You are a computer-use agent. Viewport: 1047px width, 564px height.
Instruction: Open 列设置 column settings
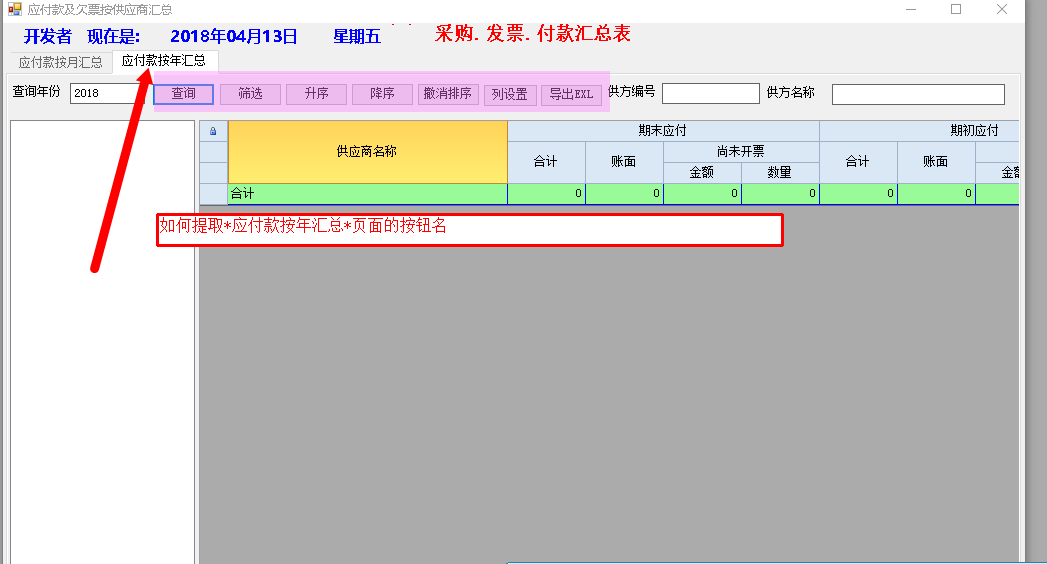tap(510, 95)
